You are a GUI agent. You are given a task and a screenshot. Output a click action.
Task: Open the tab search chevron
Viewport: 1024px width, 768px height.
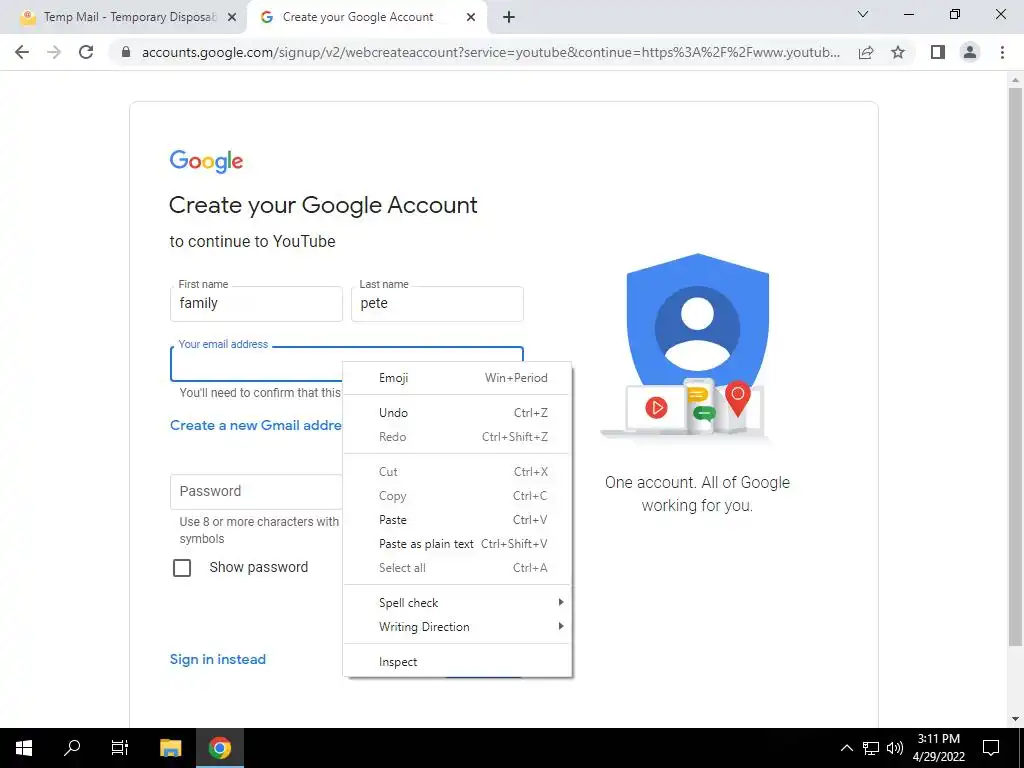(863, 14)
